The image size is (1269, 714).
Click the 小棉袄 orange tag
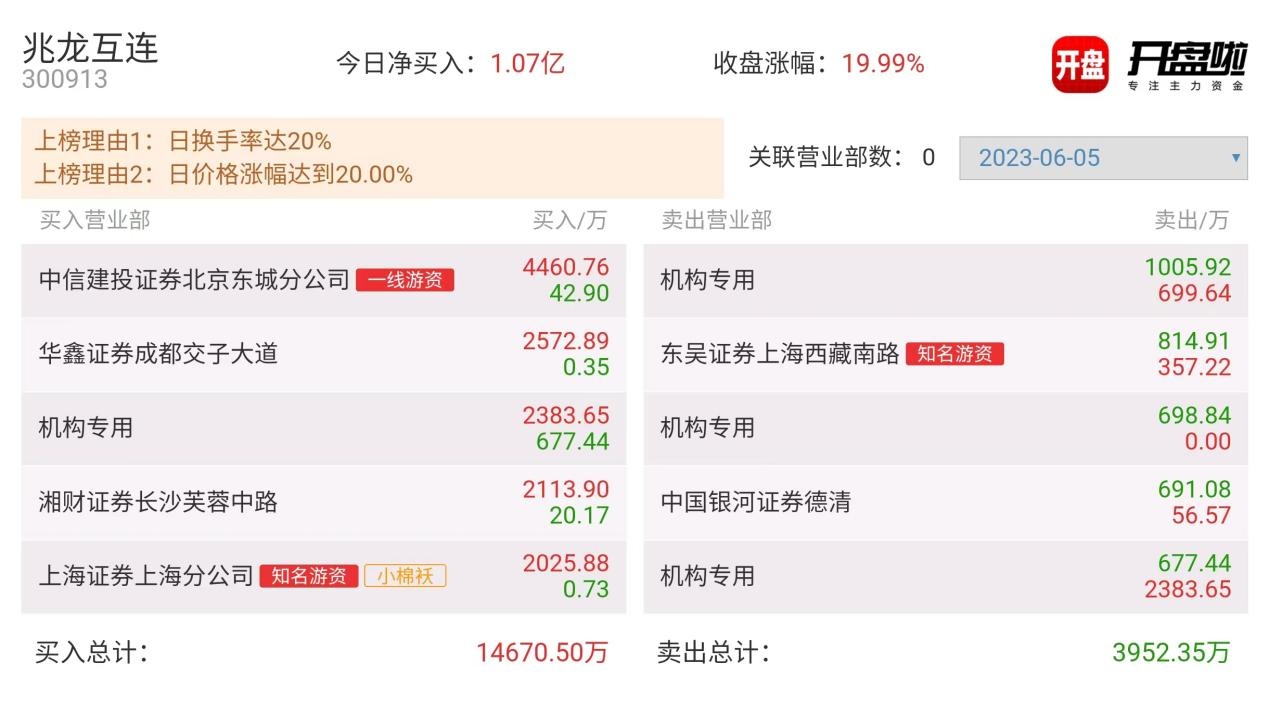pyautogui.click(x=405, y=576)
